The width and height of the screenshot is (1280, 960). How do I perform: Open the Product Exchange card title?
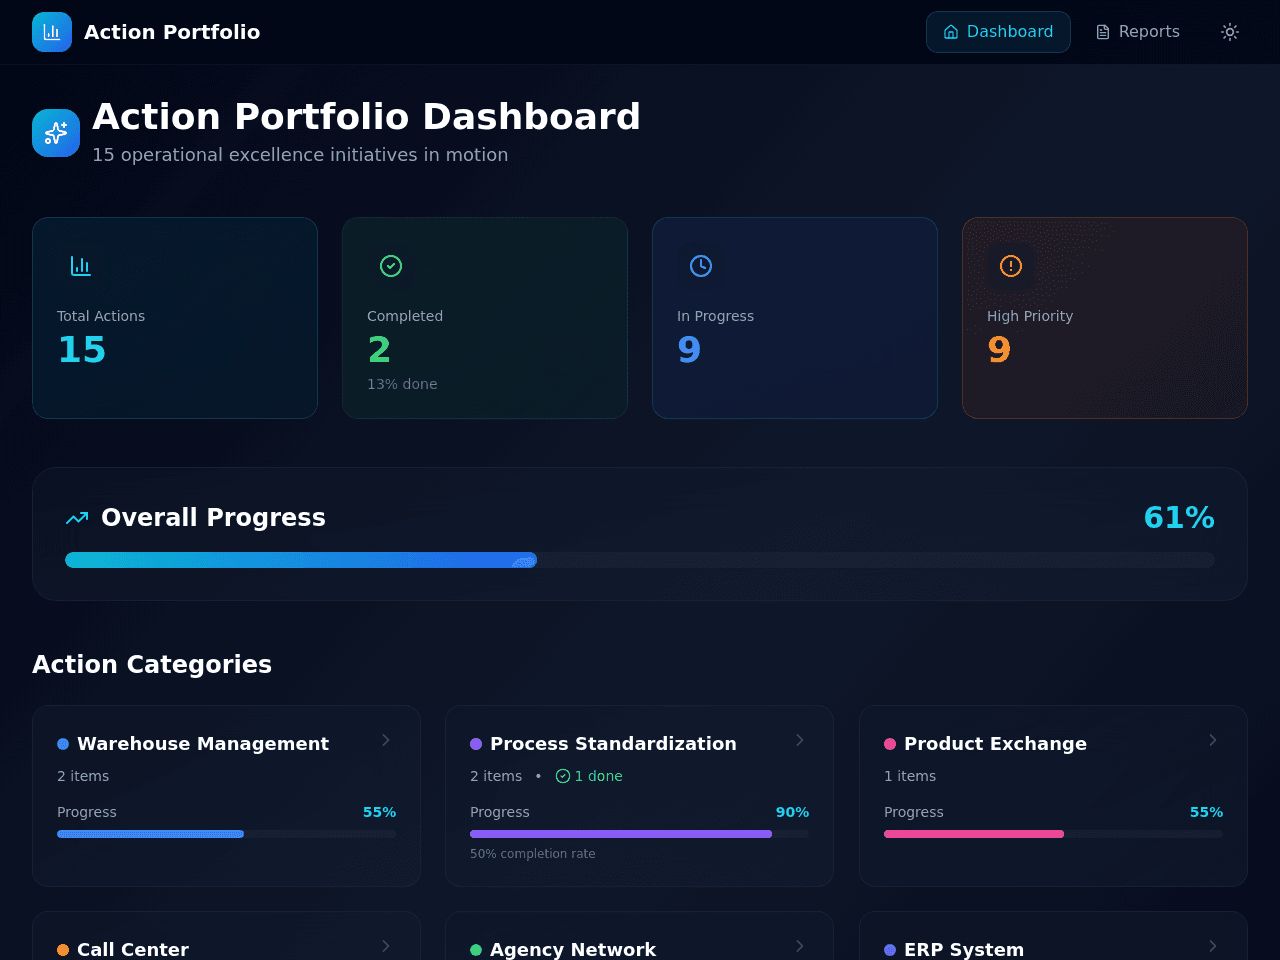(x=995, y=744)
